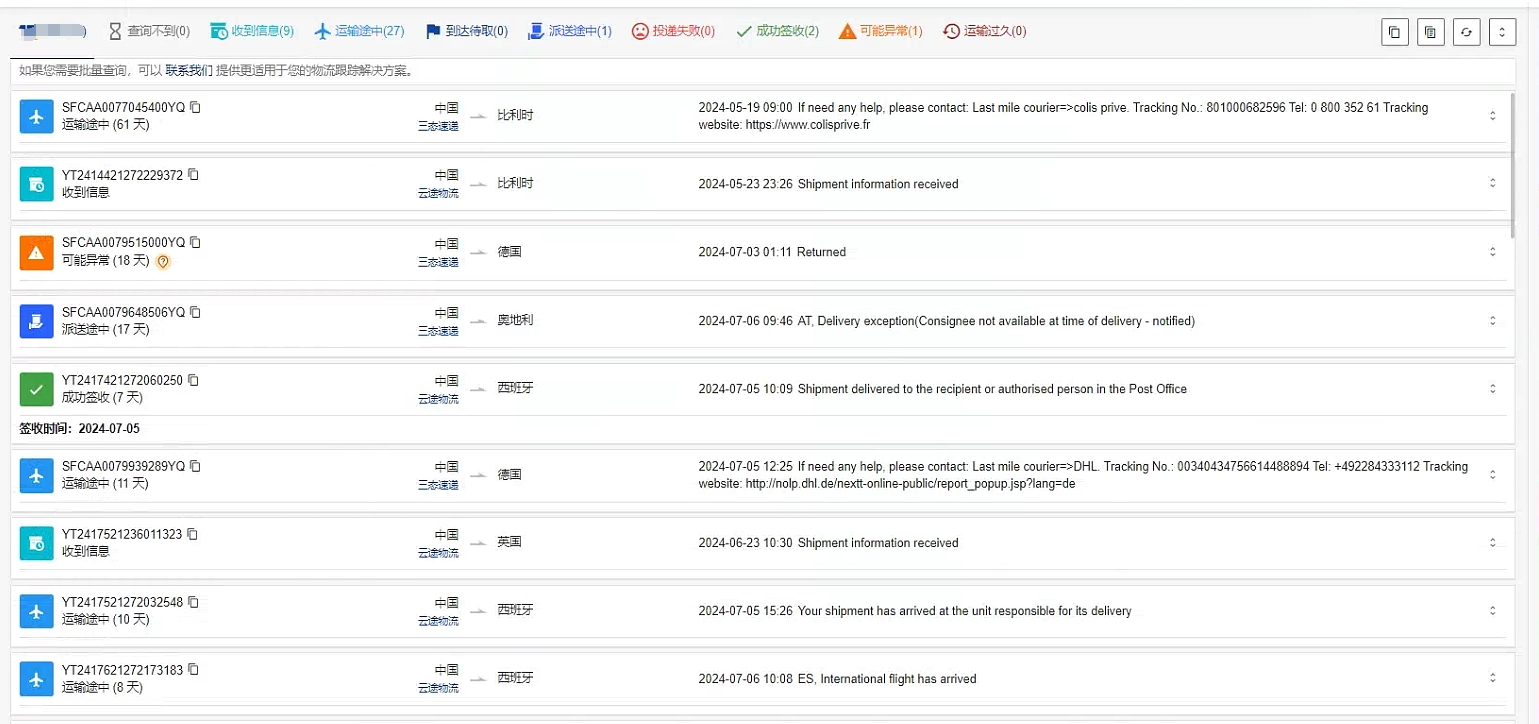Click the copy icon beside SFCAA0077045400YQ

click(196, 107)
